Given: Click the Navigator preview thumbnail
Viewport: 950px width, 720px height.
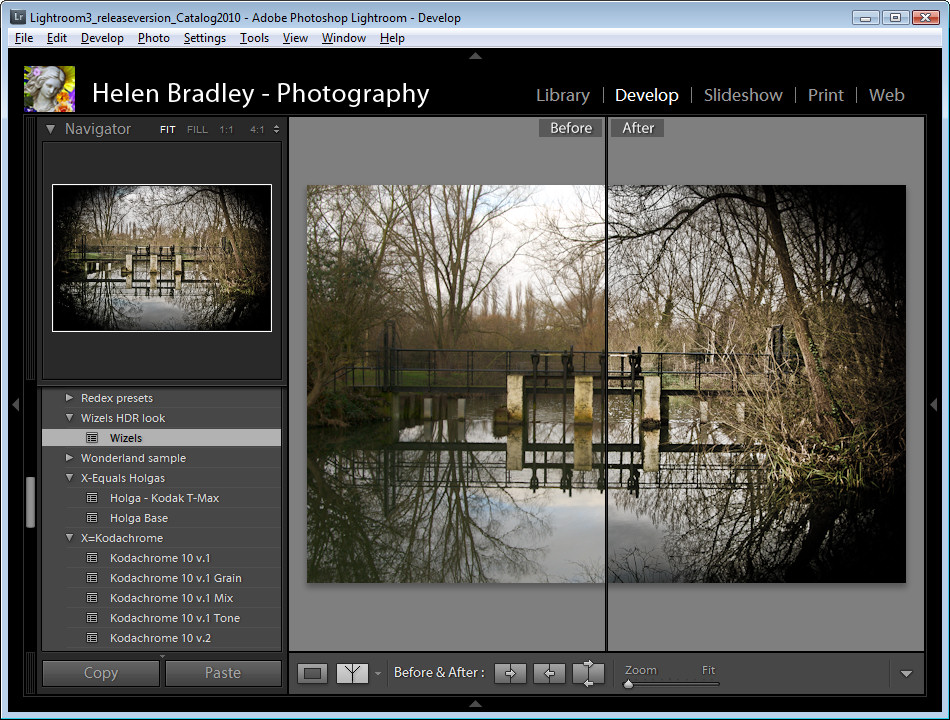Looking at the screenshot, I should point(162,258).
